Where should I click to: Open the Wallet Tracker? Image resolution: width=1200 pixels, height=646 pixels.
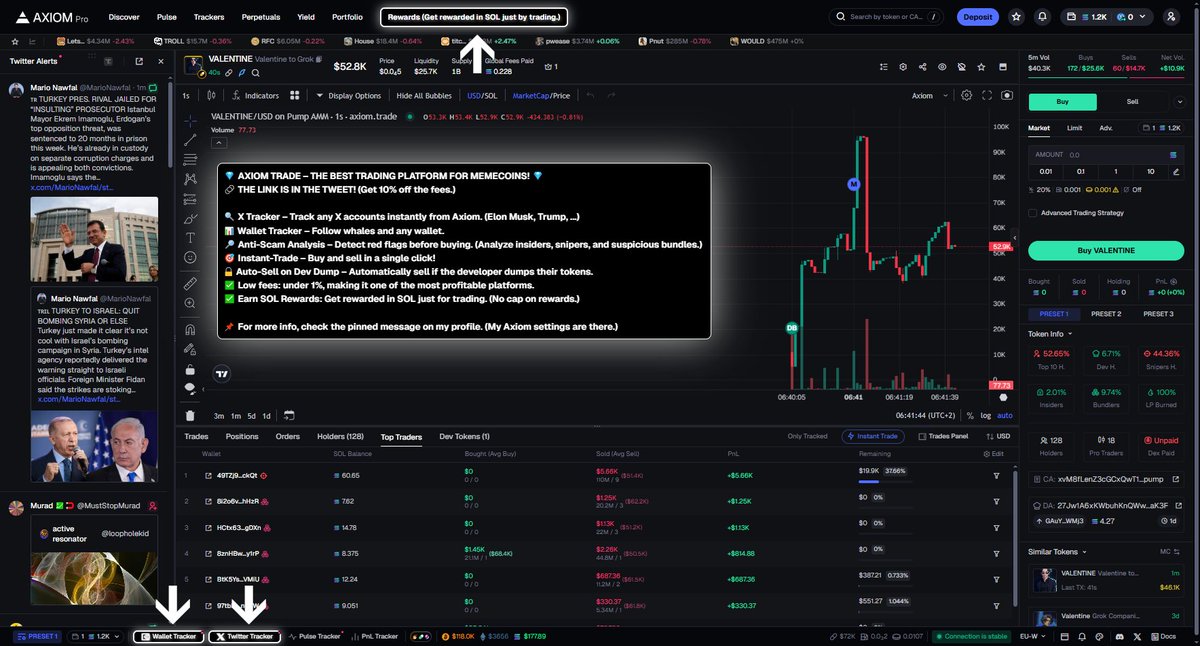tap(168, 636)
